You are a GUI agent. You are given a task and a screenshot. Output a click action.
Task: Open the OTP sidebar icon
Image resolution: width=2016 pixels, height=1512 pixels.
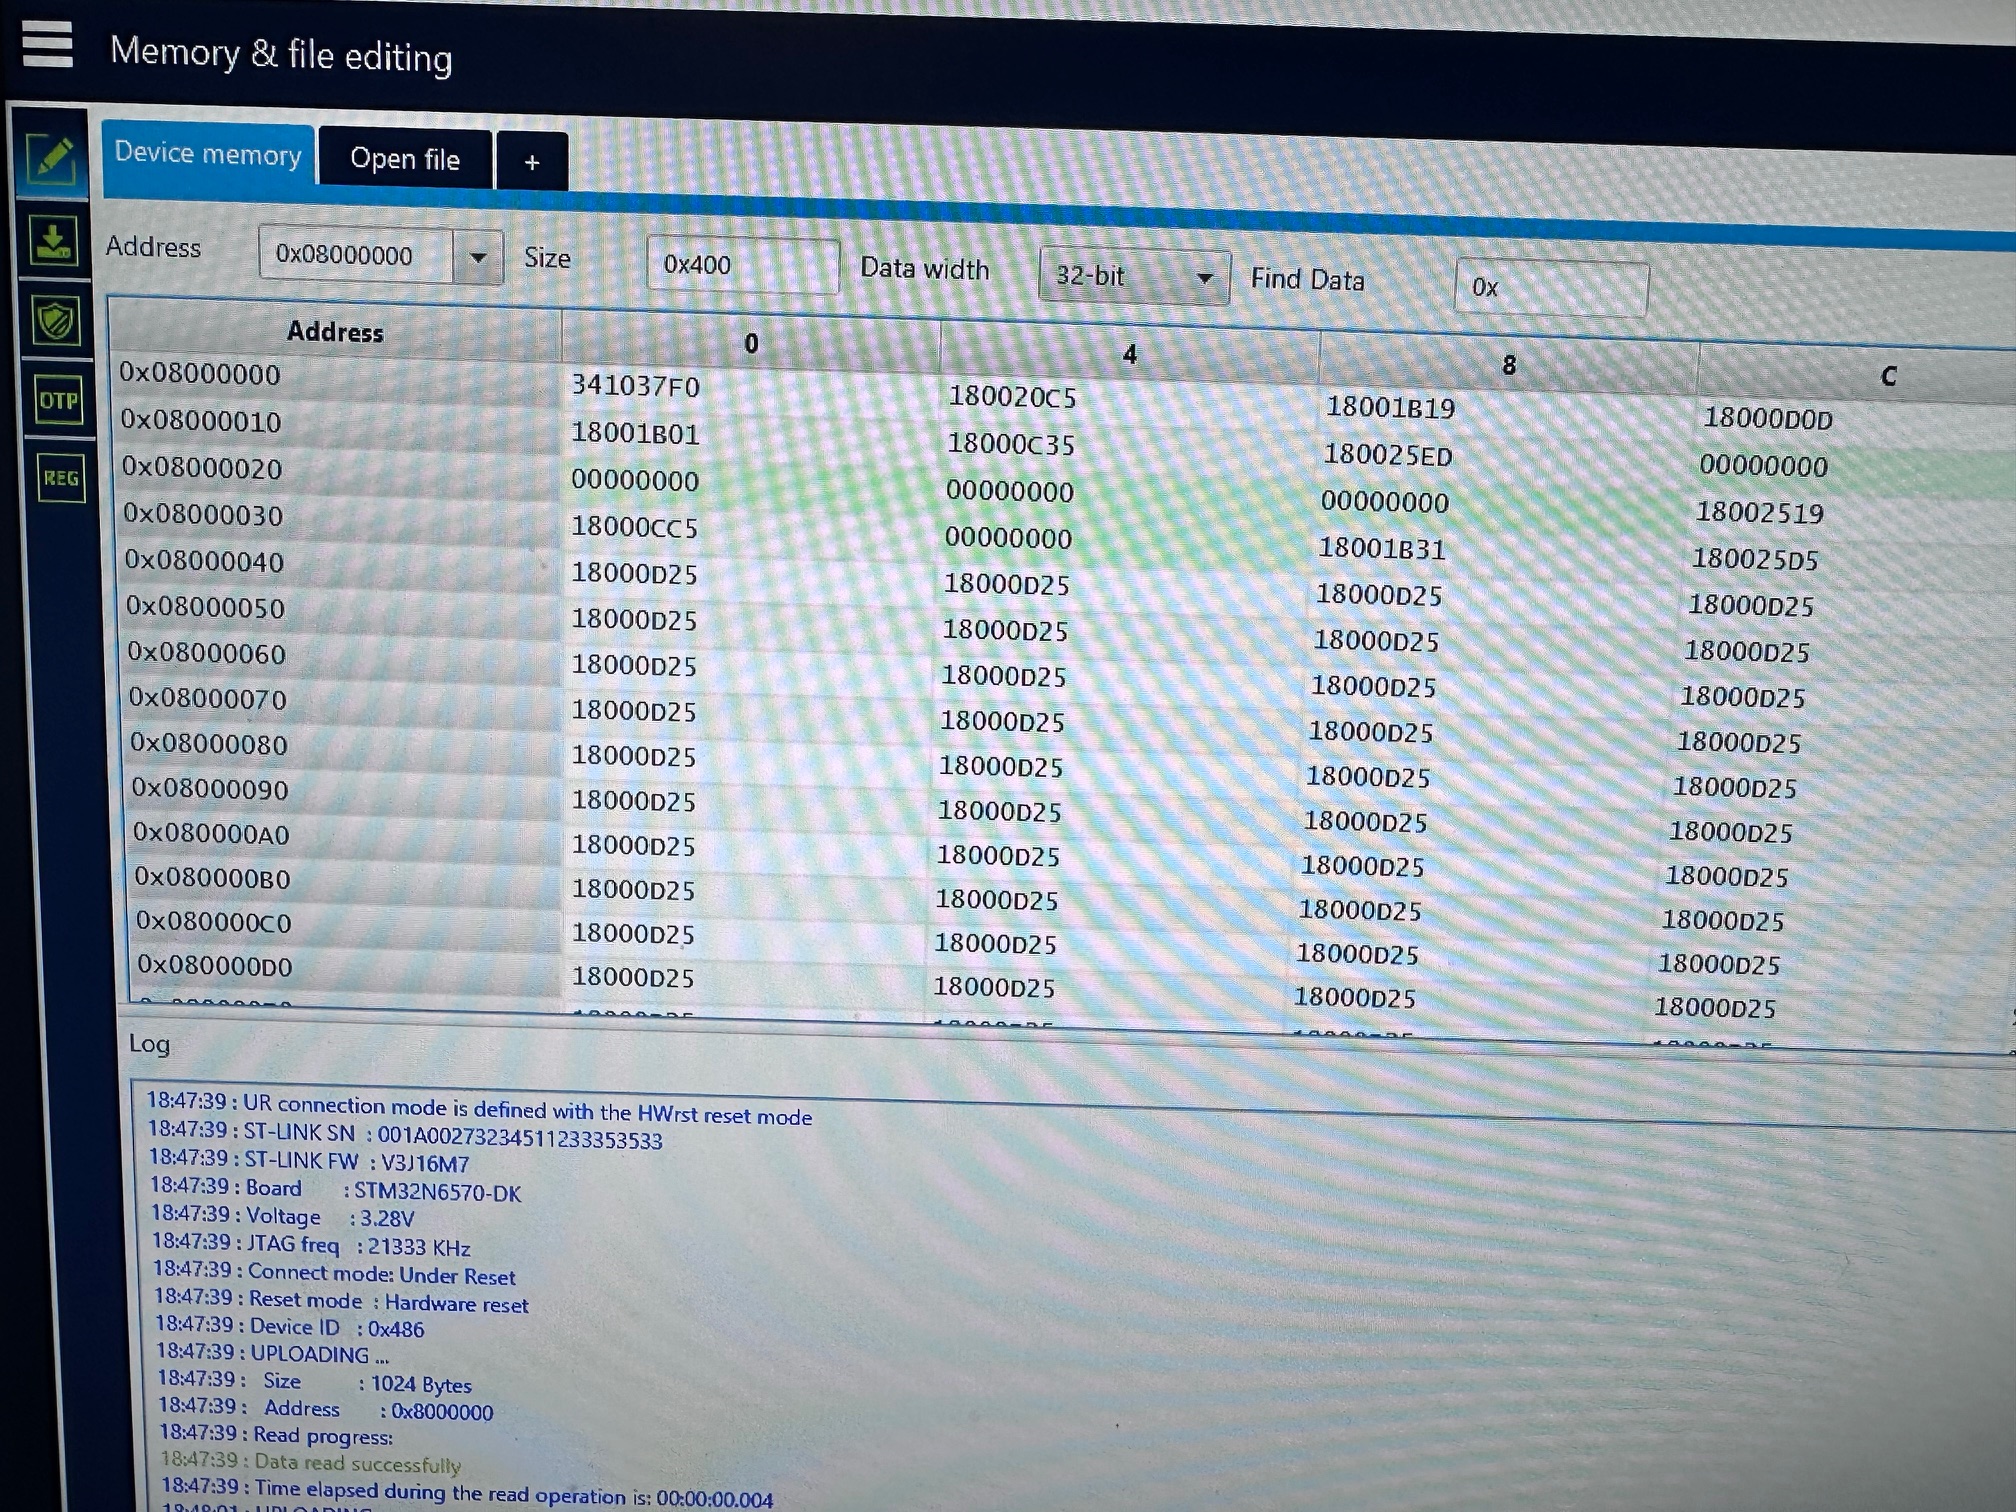(x=59, y=400)
